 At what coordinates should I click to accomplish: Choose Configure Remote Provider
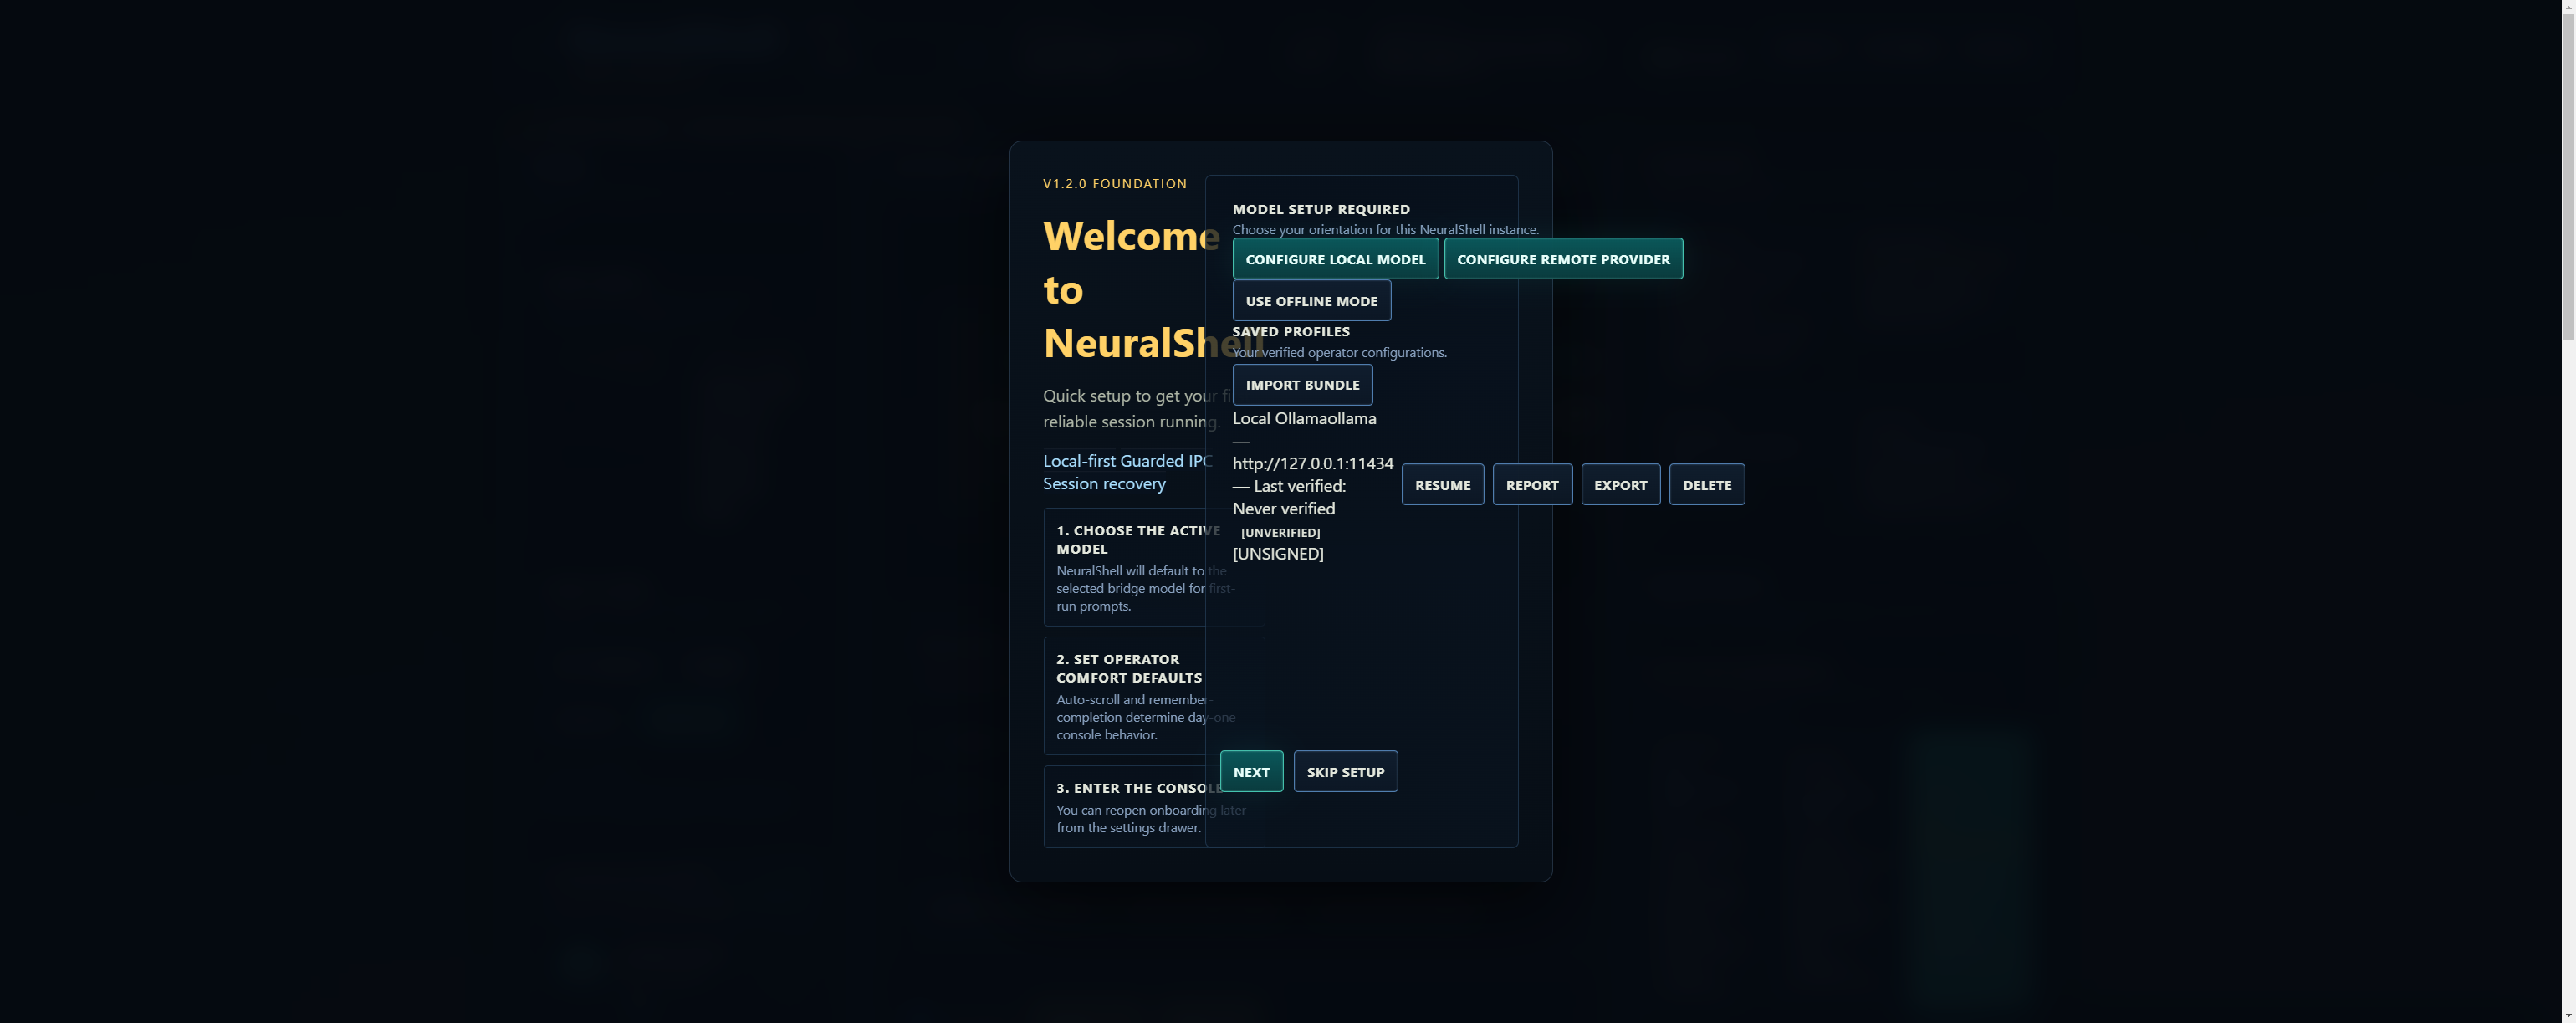click(x=1563, y=259)
